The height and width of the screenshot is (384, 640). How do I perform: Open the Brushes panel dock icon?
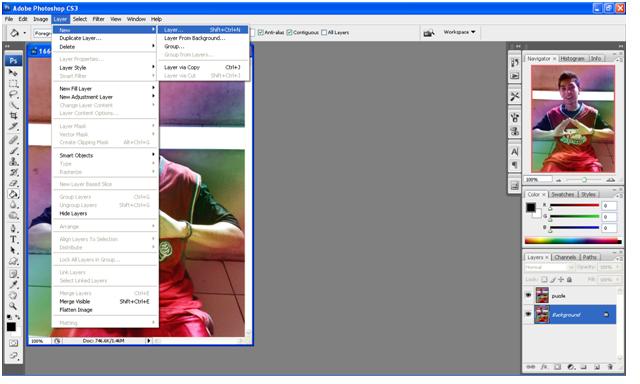[515, 118]
